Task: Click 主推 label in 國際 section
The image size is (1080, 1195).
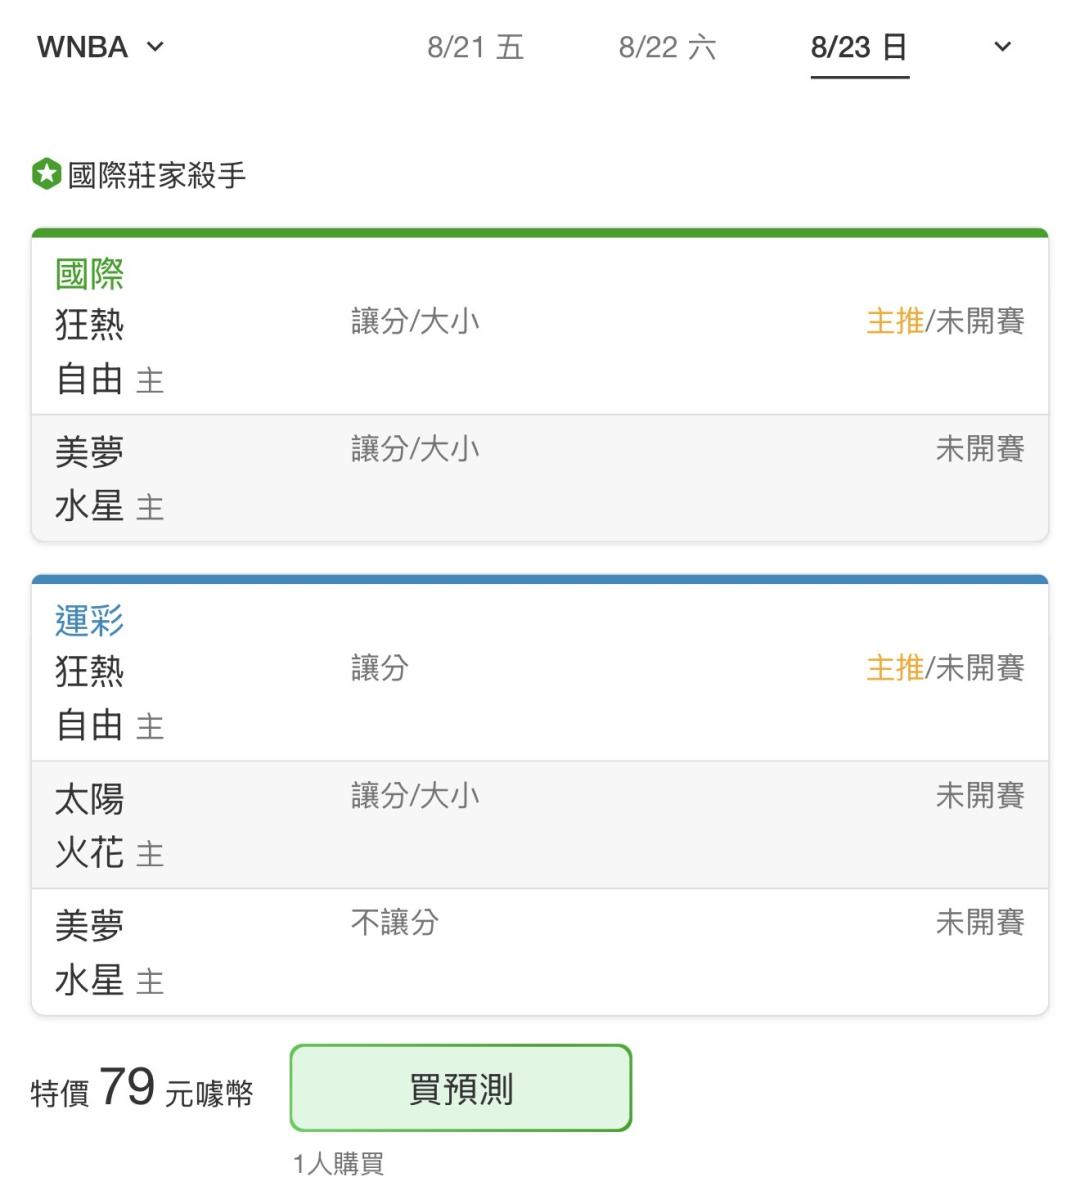Action: coord(895,321)
